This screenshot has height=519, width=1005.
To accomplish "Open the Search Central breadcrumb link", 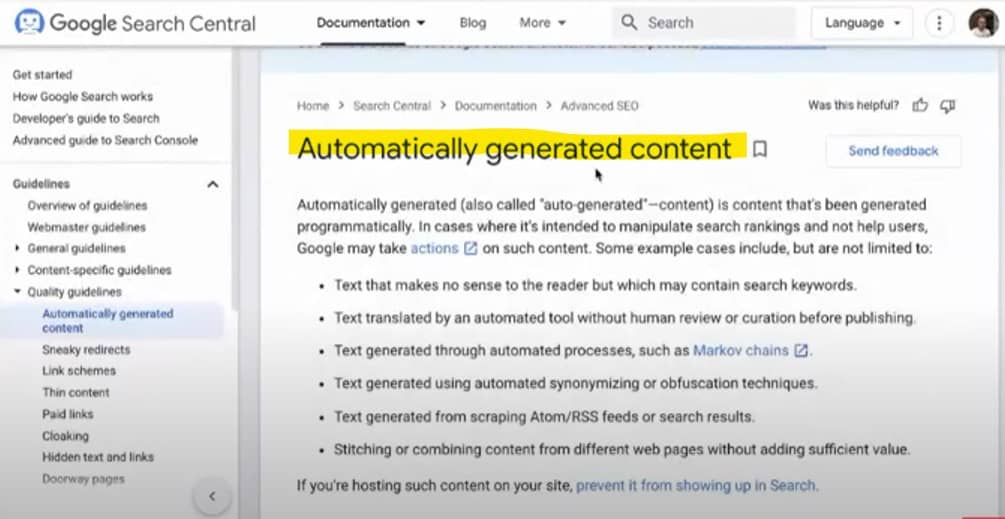I will point(392,106).
